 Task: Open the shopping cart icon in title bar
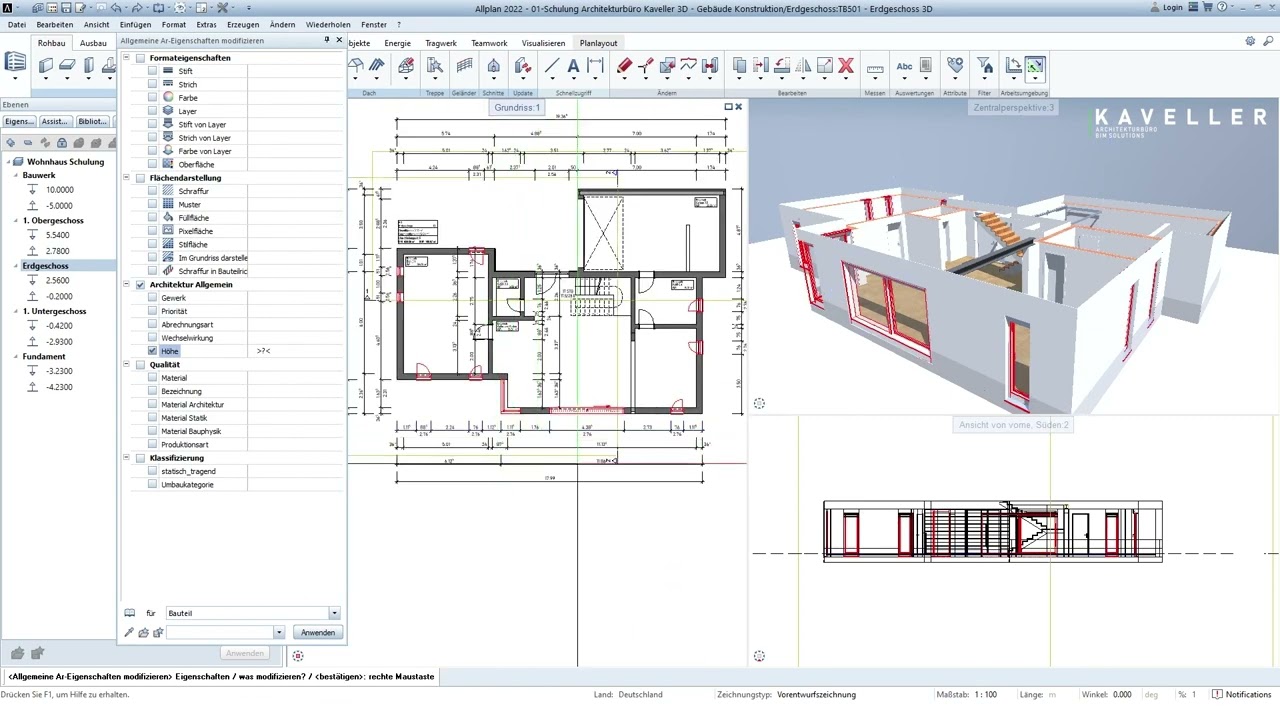point(1207,8)
